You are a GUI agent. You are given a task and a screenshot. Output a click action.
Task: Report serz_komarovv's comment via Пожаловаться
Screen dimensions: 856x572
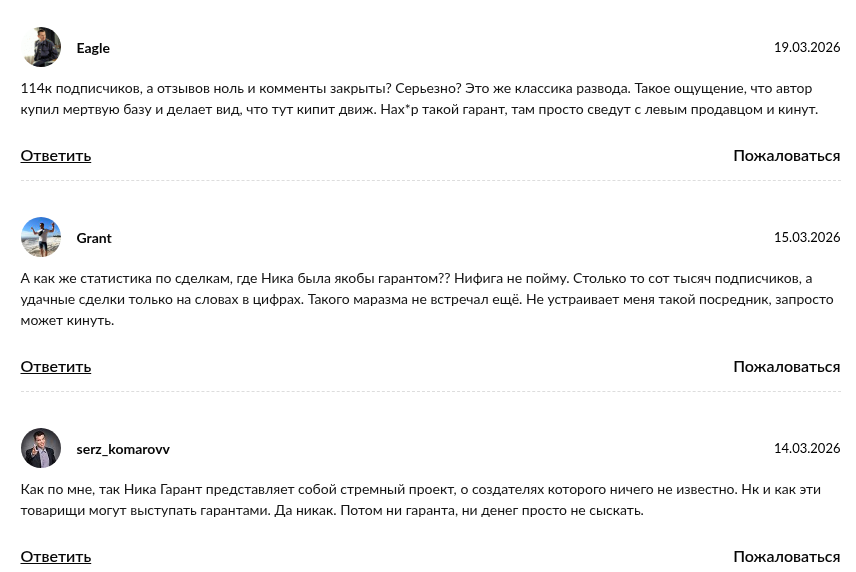[x=786, y=556]
